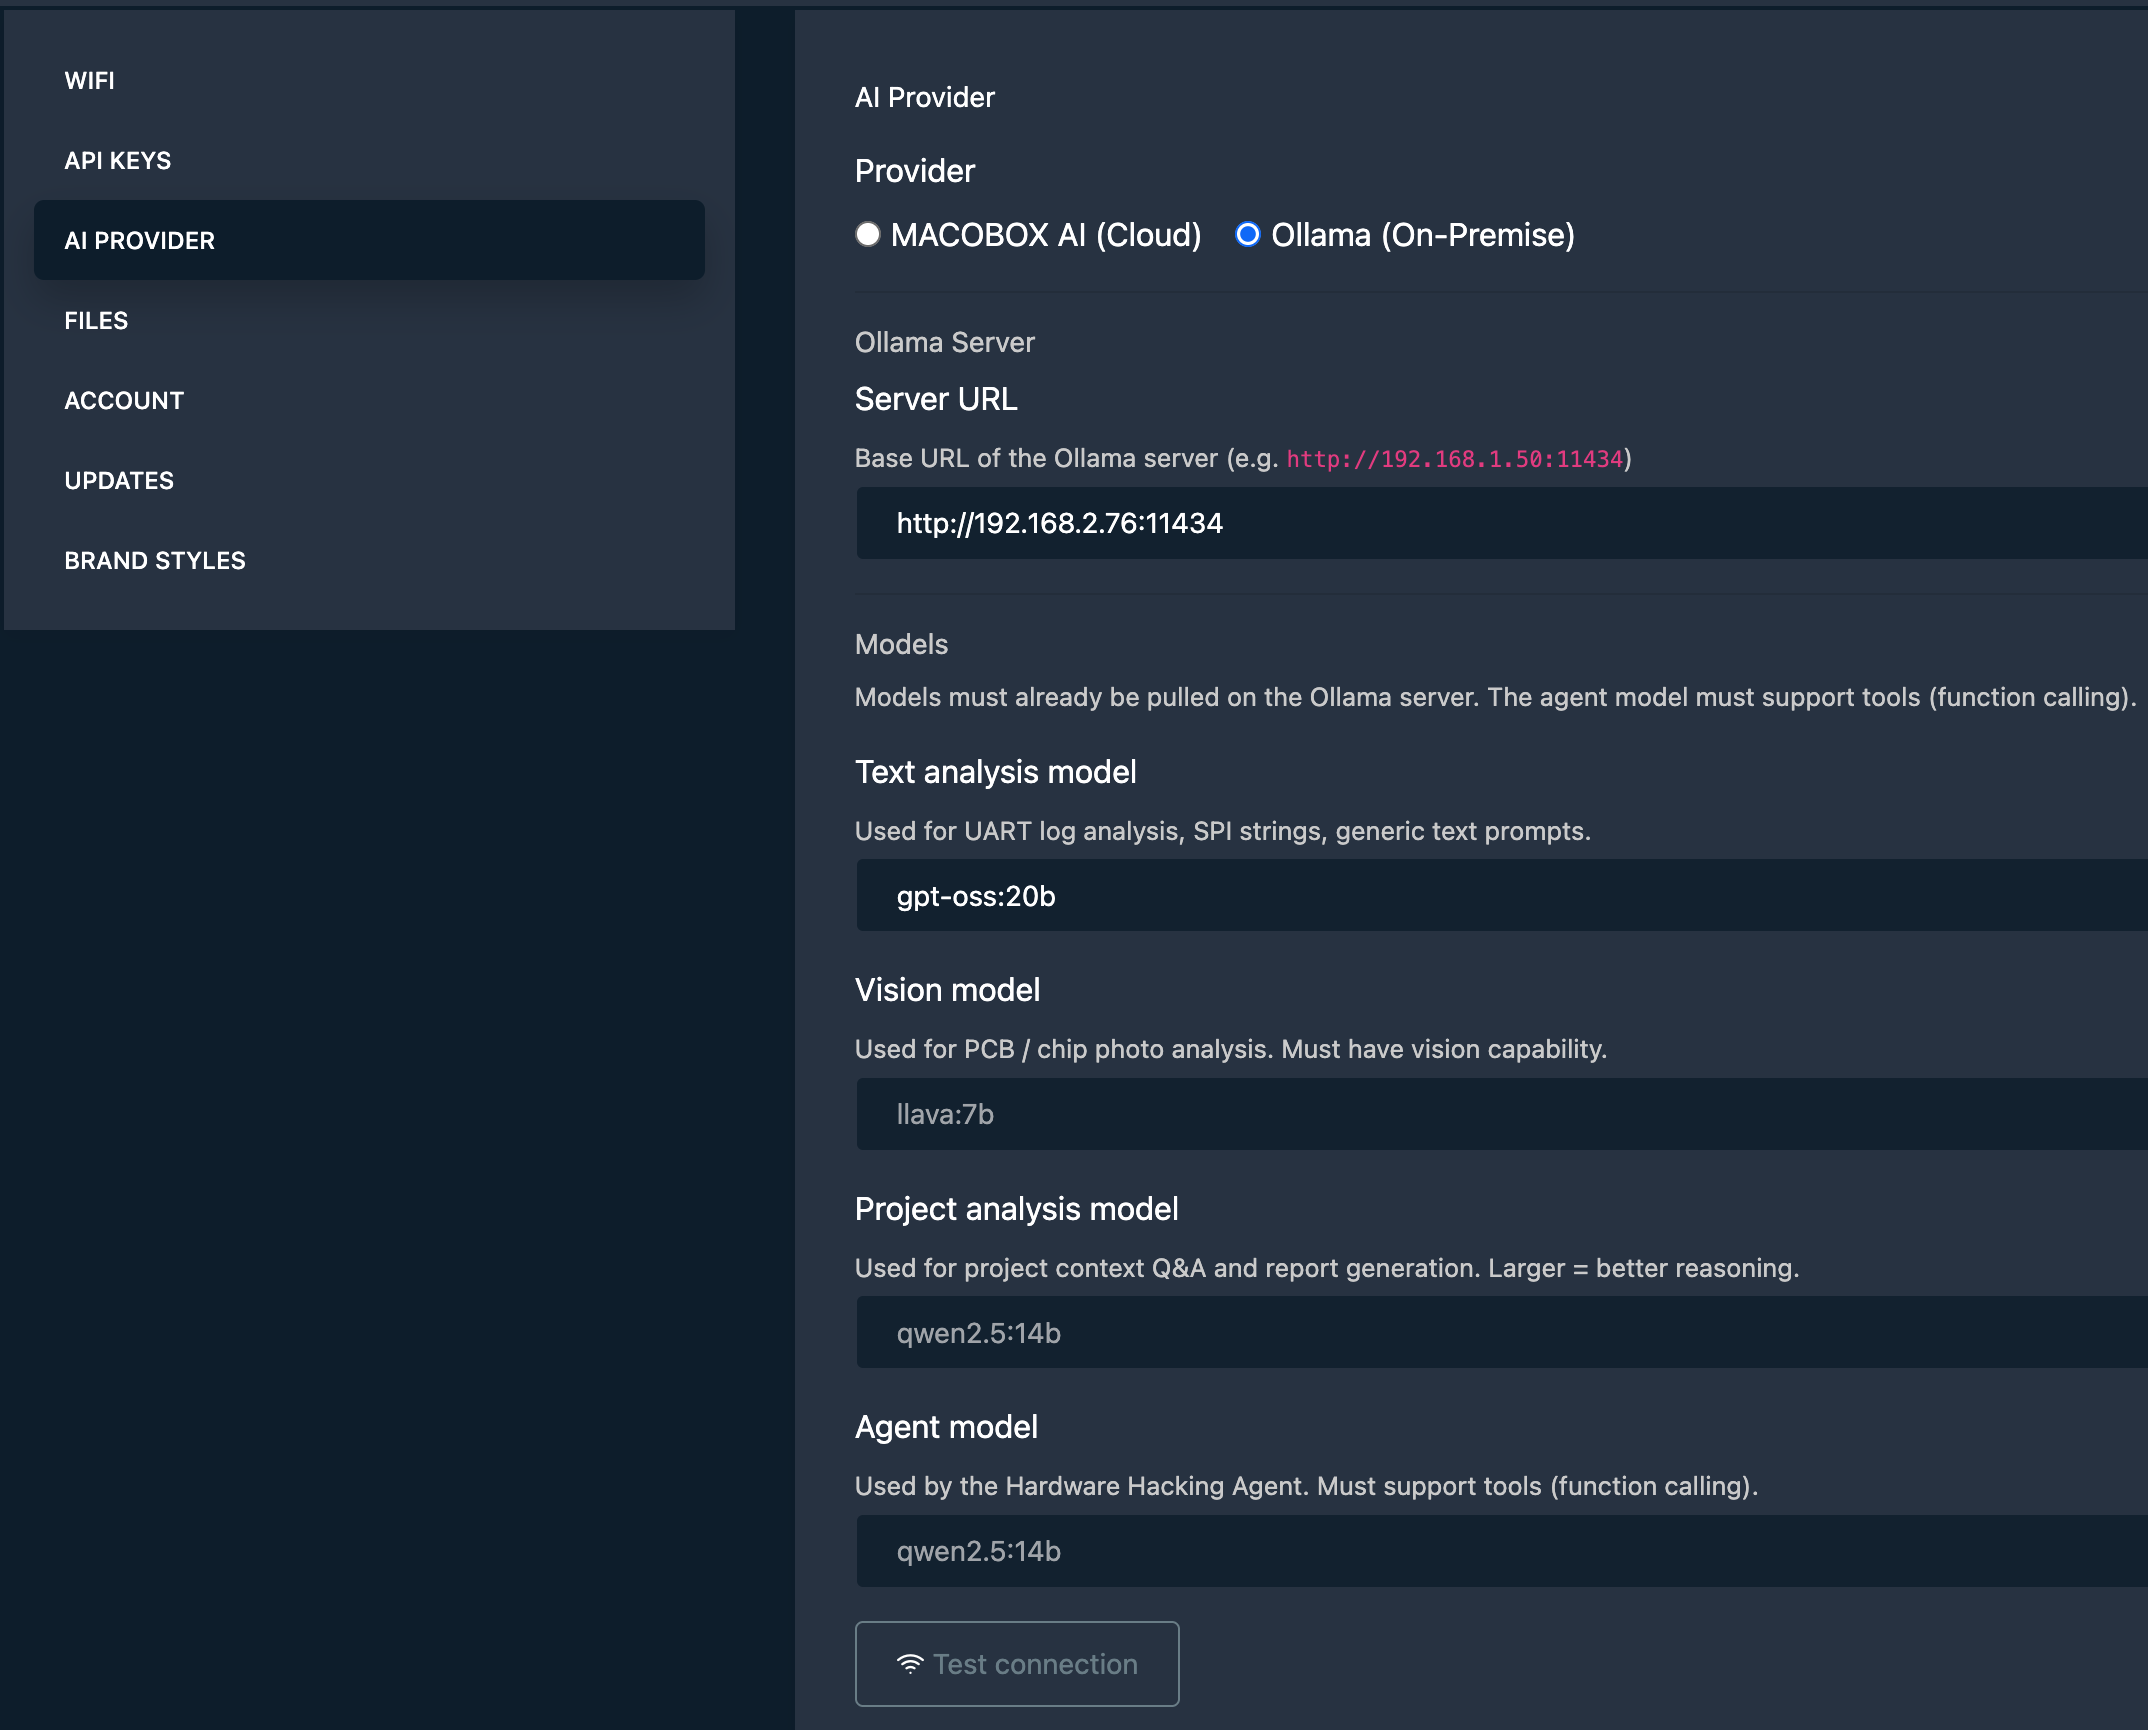The image size is (2148, 1730).
Task: Open the WIFI settings section
Action: pos(89,80)
